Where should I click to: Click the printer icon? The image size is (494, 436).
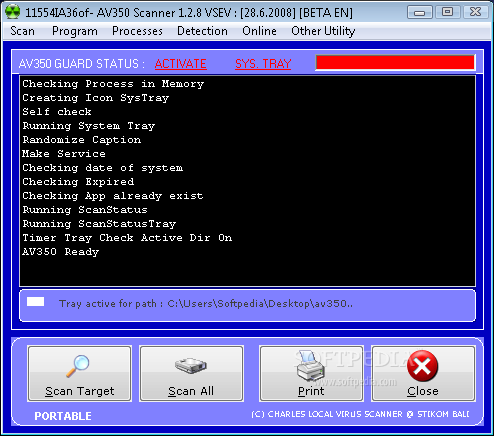pos(311,366)
